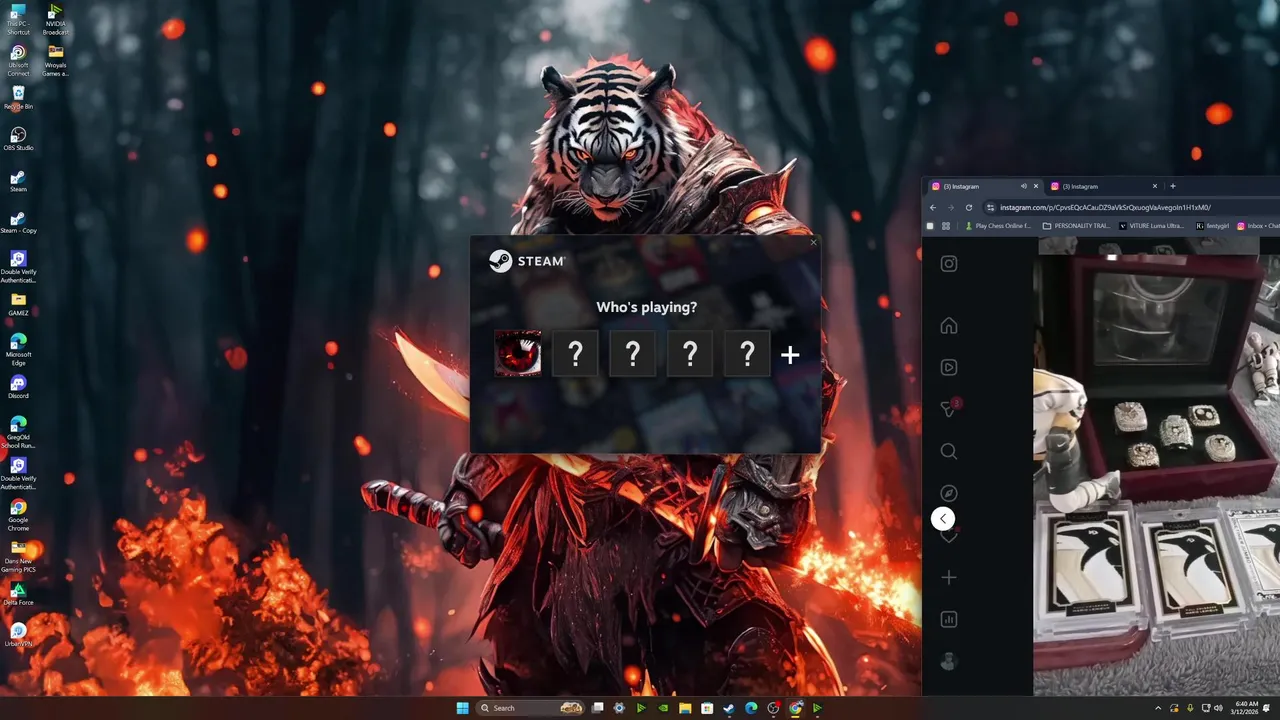Open NVIDIA Broadcast desktop icon
The width and height of the screenshot is (1280, 720).
(56, 19)
